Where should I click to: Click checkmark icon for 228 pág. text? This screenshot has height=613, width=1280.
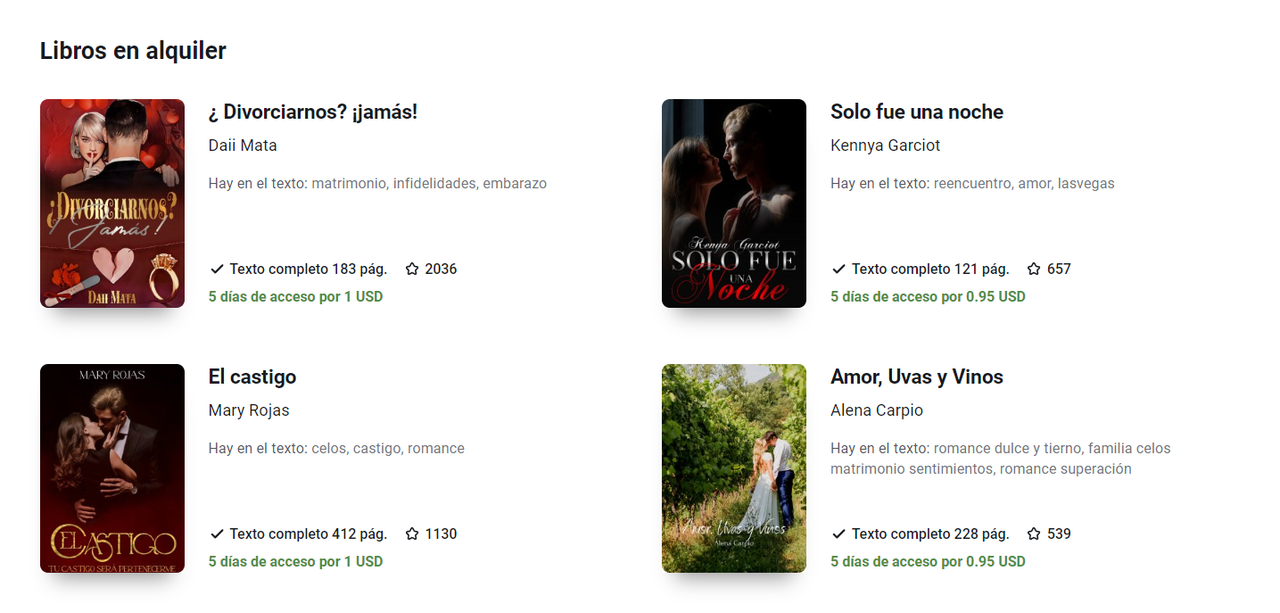click(839, 534)
